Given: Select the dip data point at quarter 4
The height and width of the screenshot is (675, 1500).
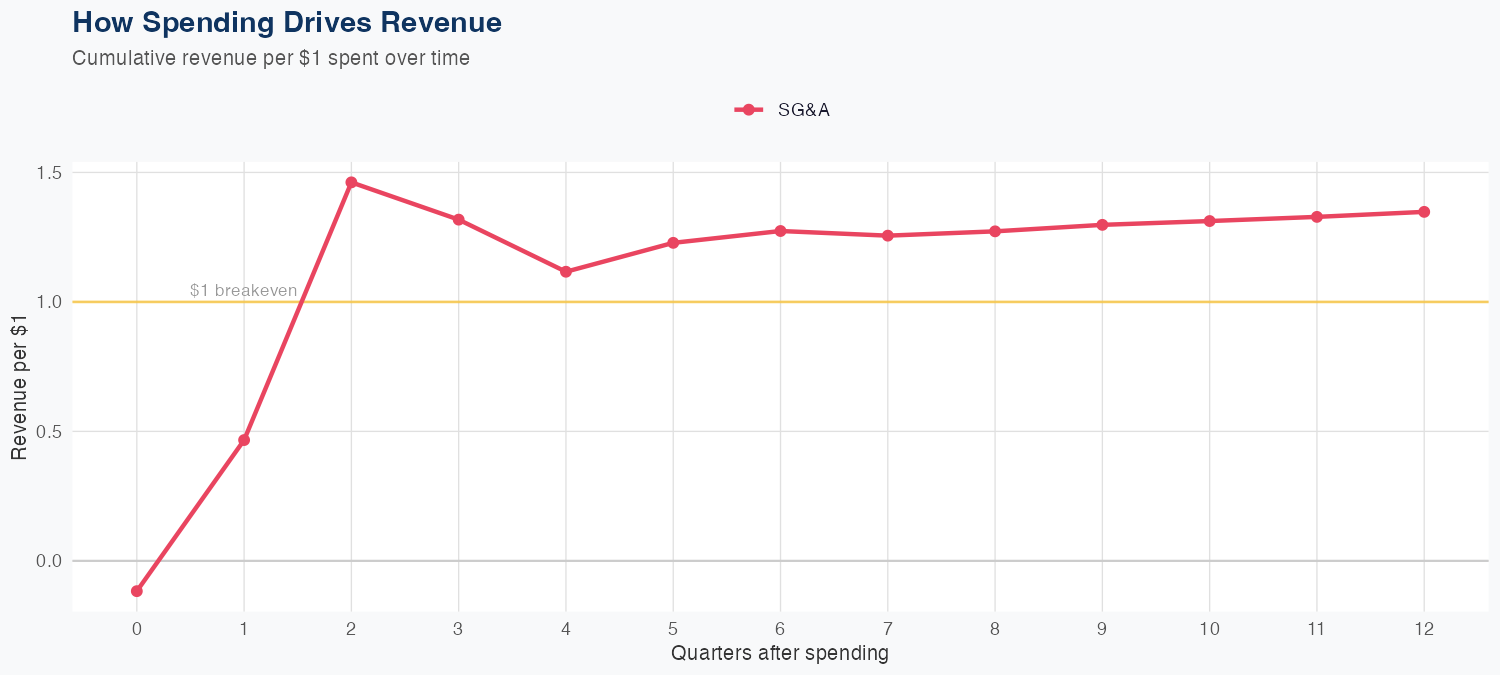Looking at the screenshot, I should [566, 272].
